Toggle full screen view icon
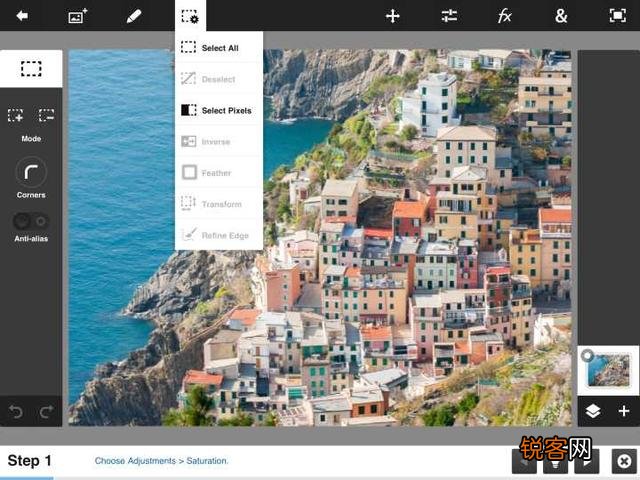Image resolution: width=640 pixels, height=480 pixels. click(x=618, y=16)
